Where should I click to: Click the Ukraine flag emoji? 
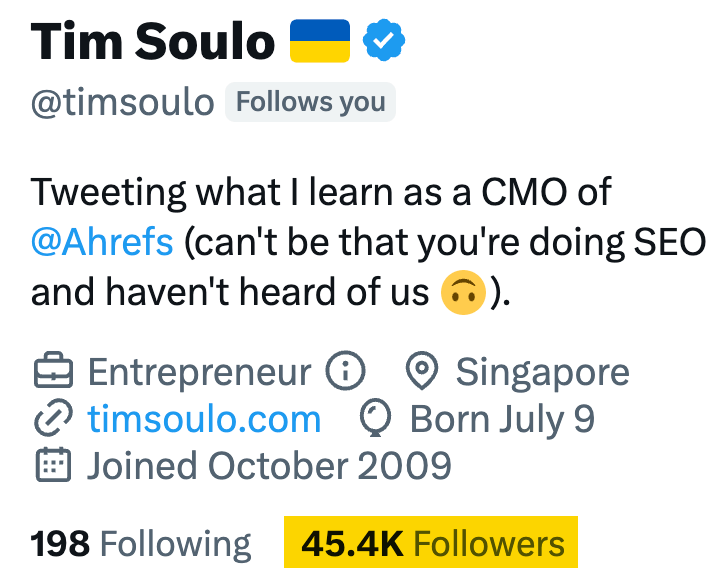click(320, 41)
